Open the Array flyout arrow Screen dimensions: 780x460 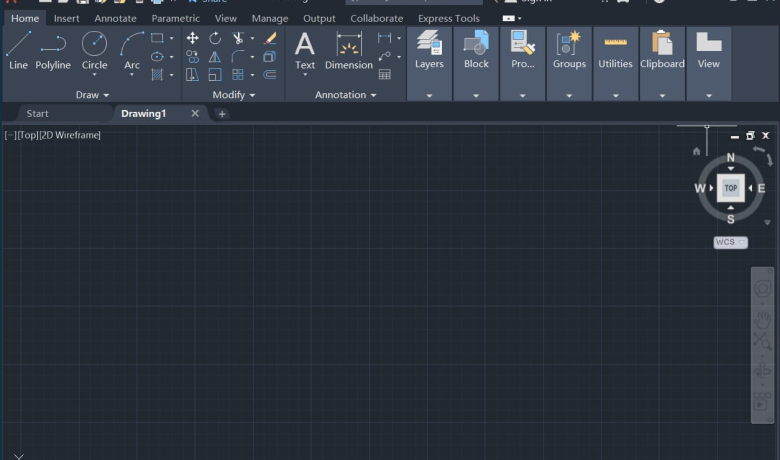click(252, 75)
